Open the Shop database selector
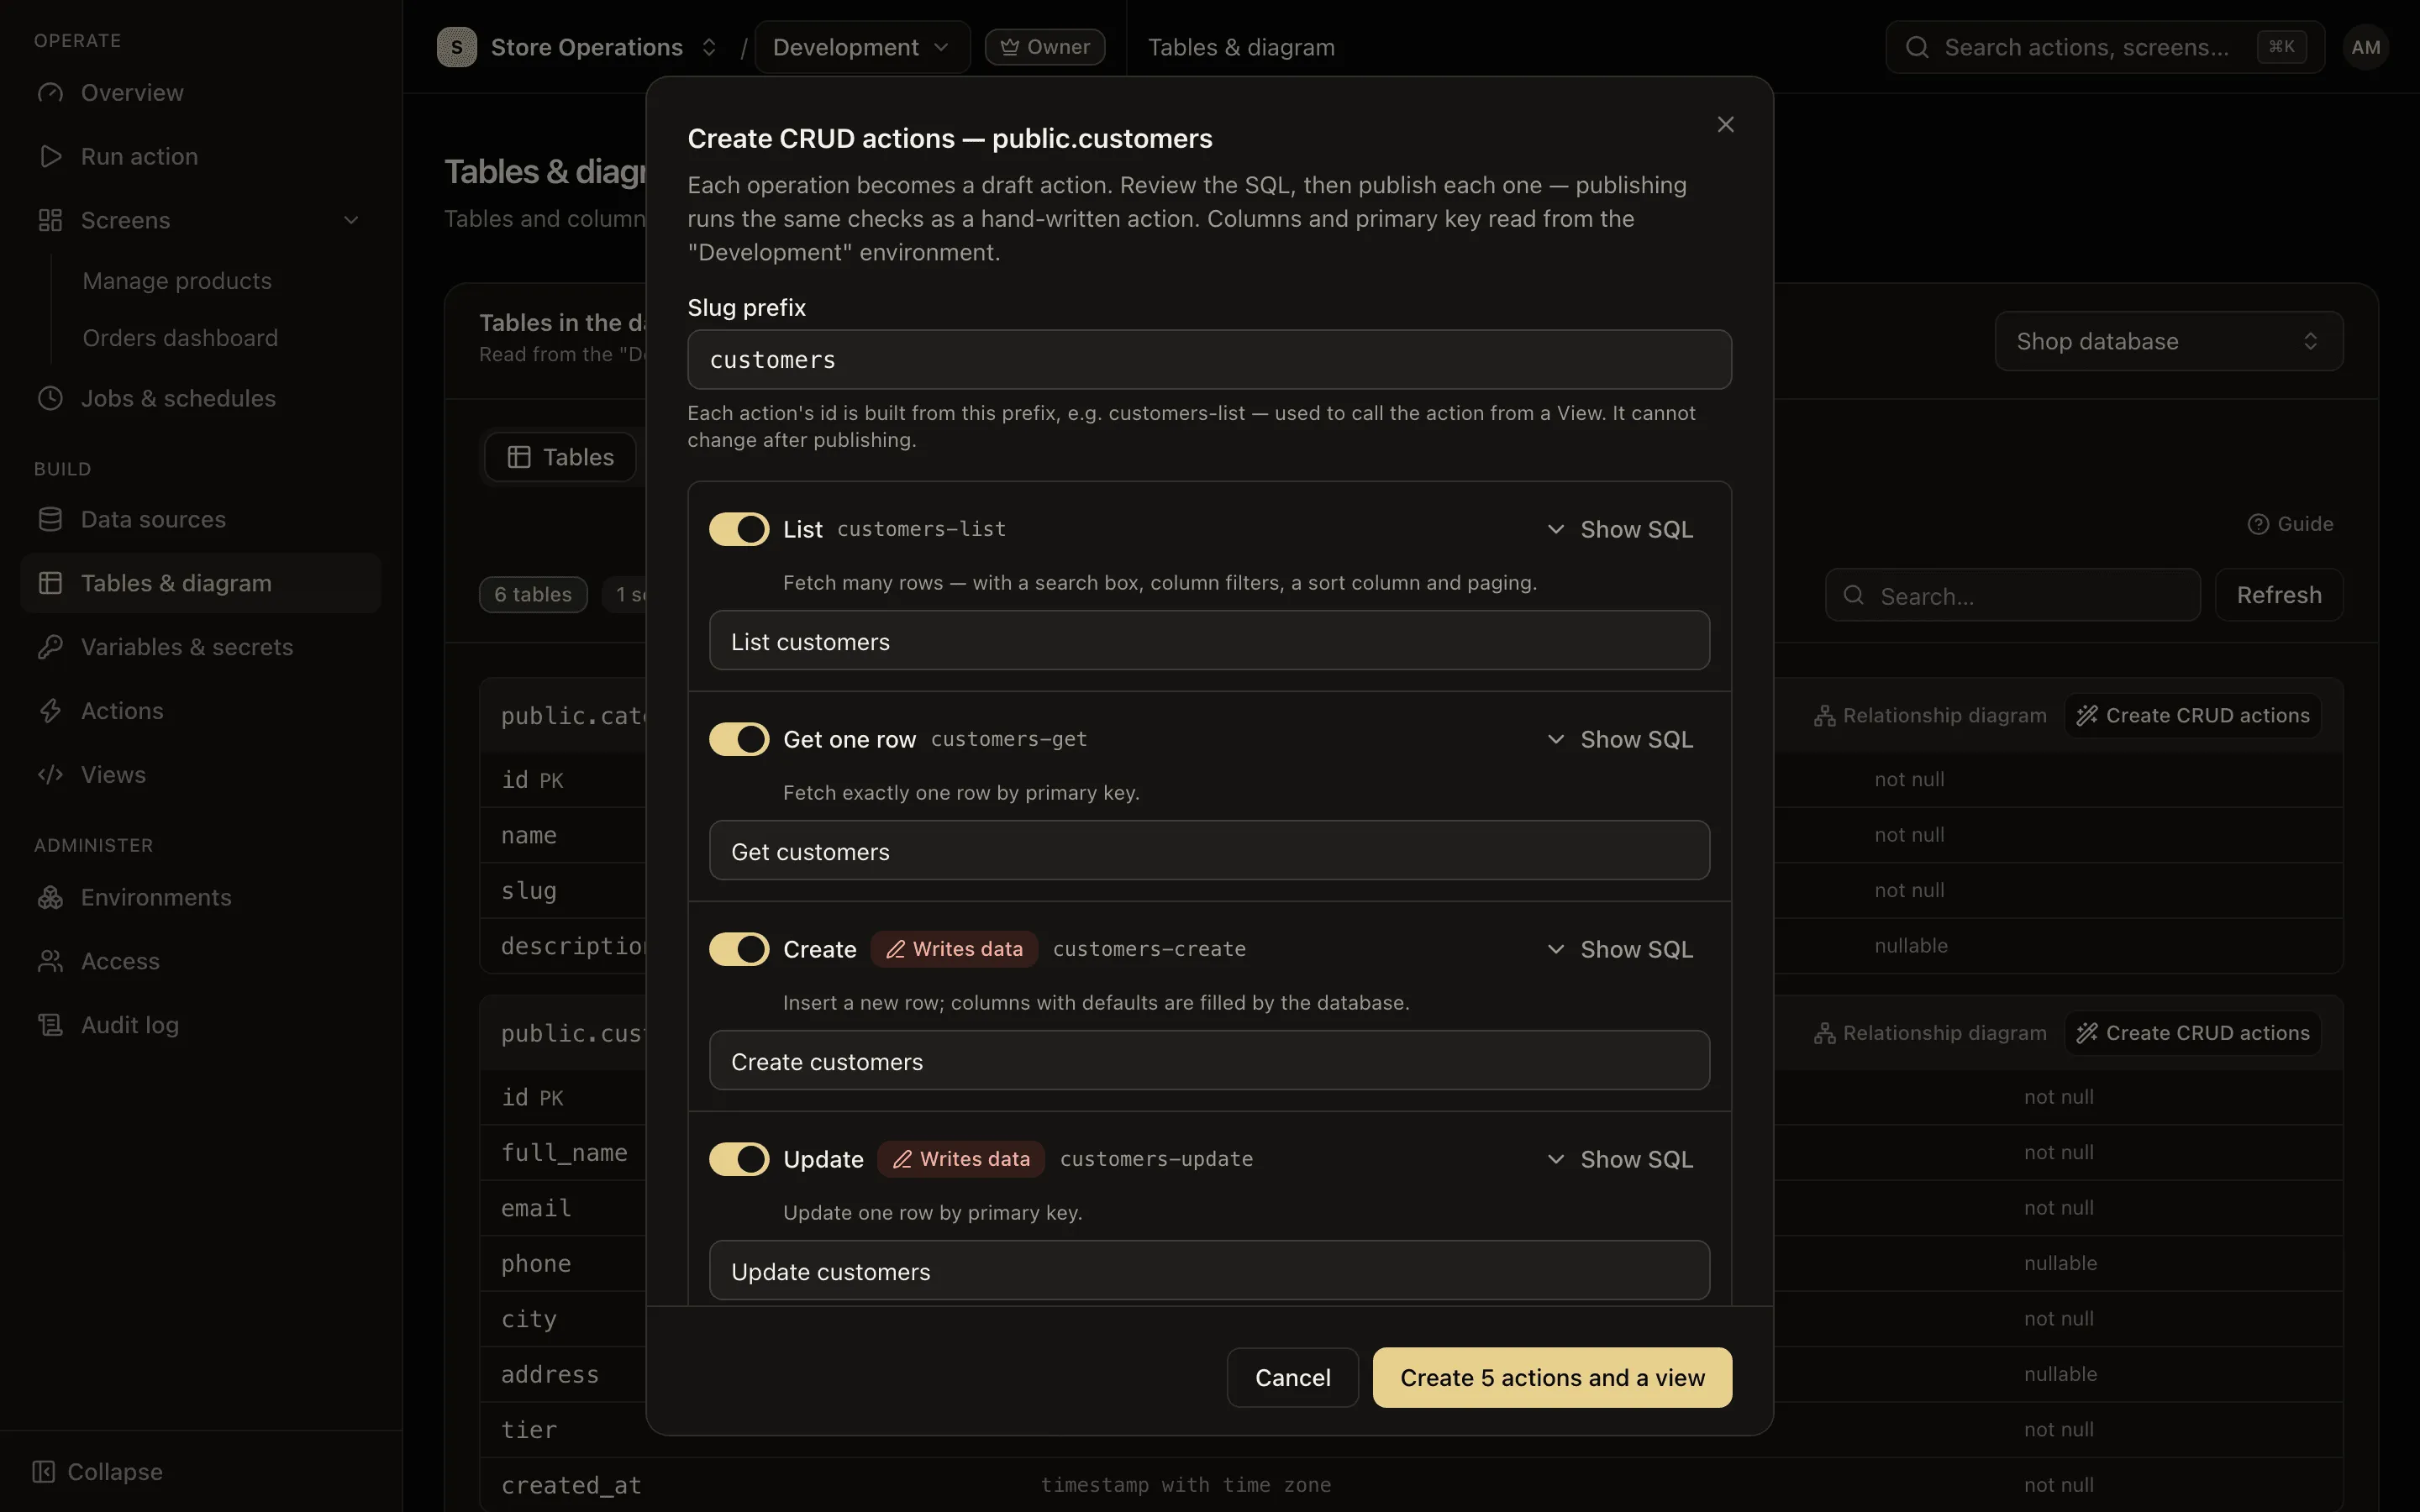The image size is (2420, 1512). click(x=2168, y=341)
